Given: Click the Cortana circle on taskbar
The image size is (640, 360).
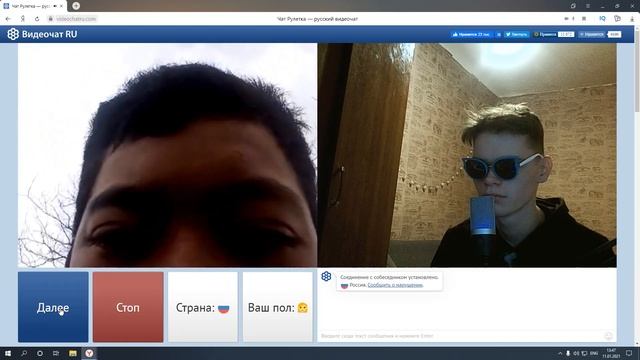Looking at the screenshot, I should pyautogui.click(x=40, y=353).
